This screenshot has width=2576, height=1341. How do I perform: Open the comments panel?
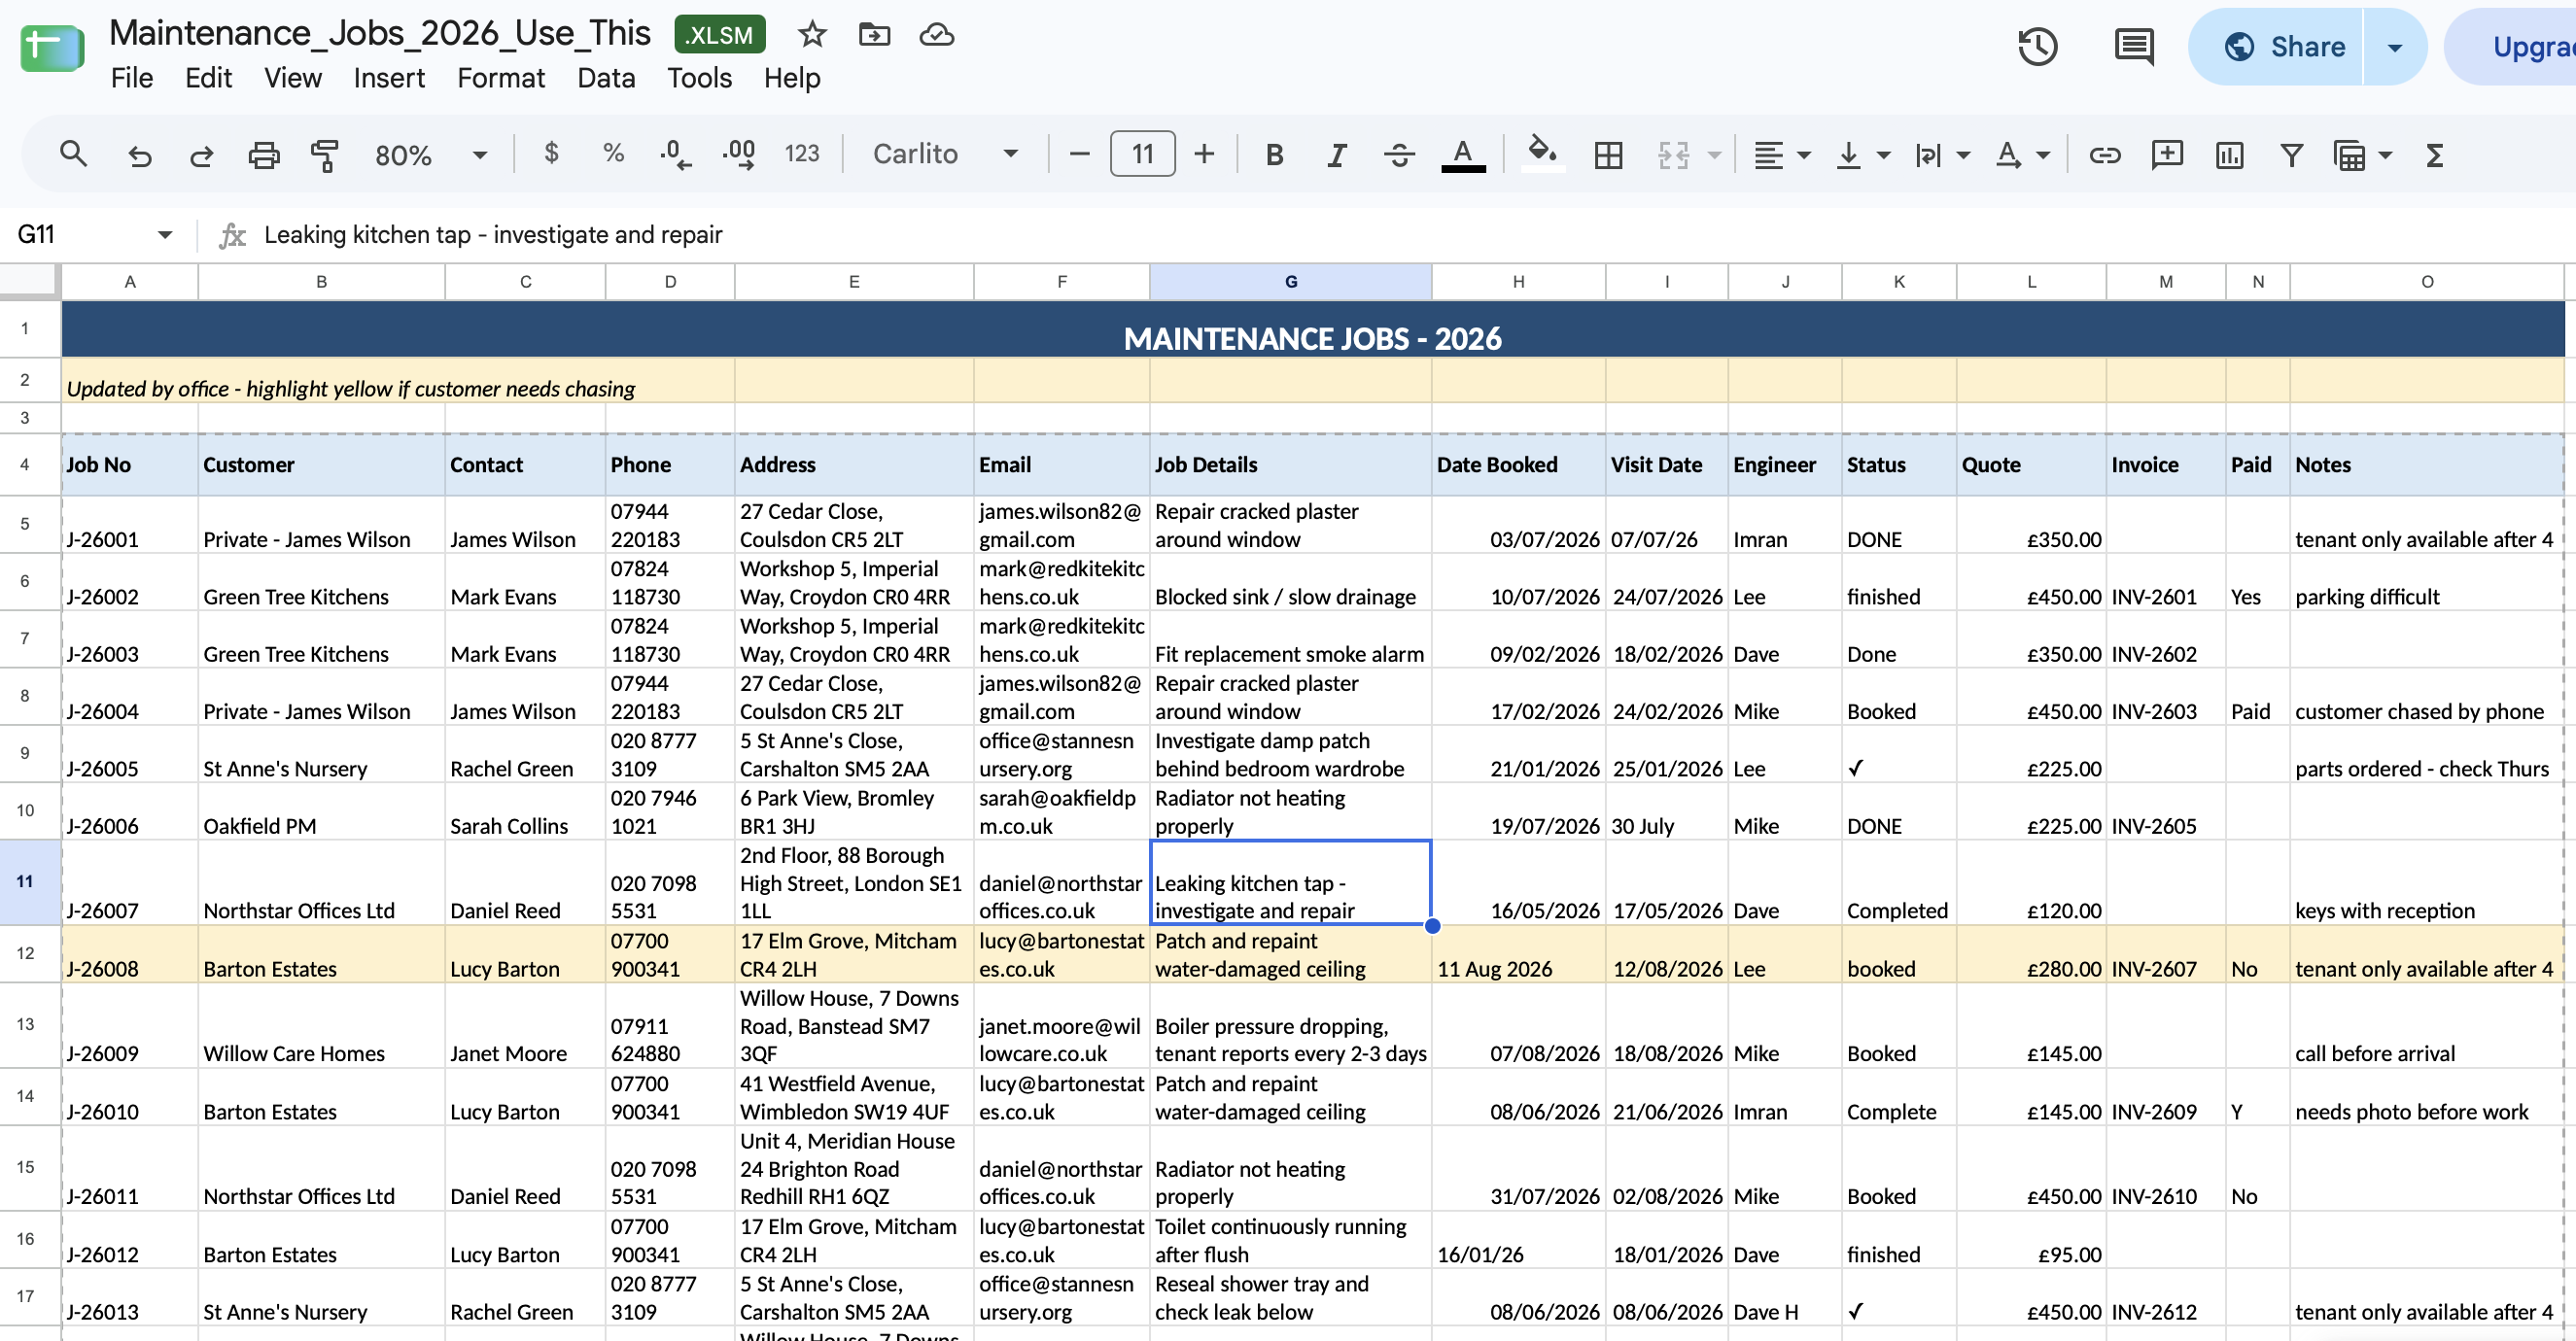pyautogui.click(x=2134, y=47)
